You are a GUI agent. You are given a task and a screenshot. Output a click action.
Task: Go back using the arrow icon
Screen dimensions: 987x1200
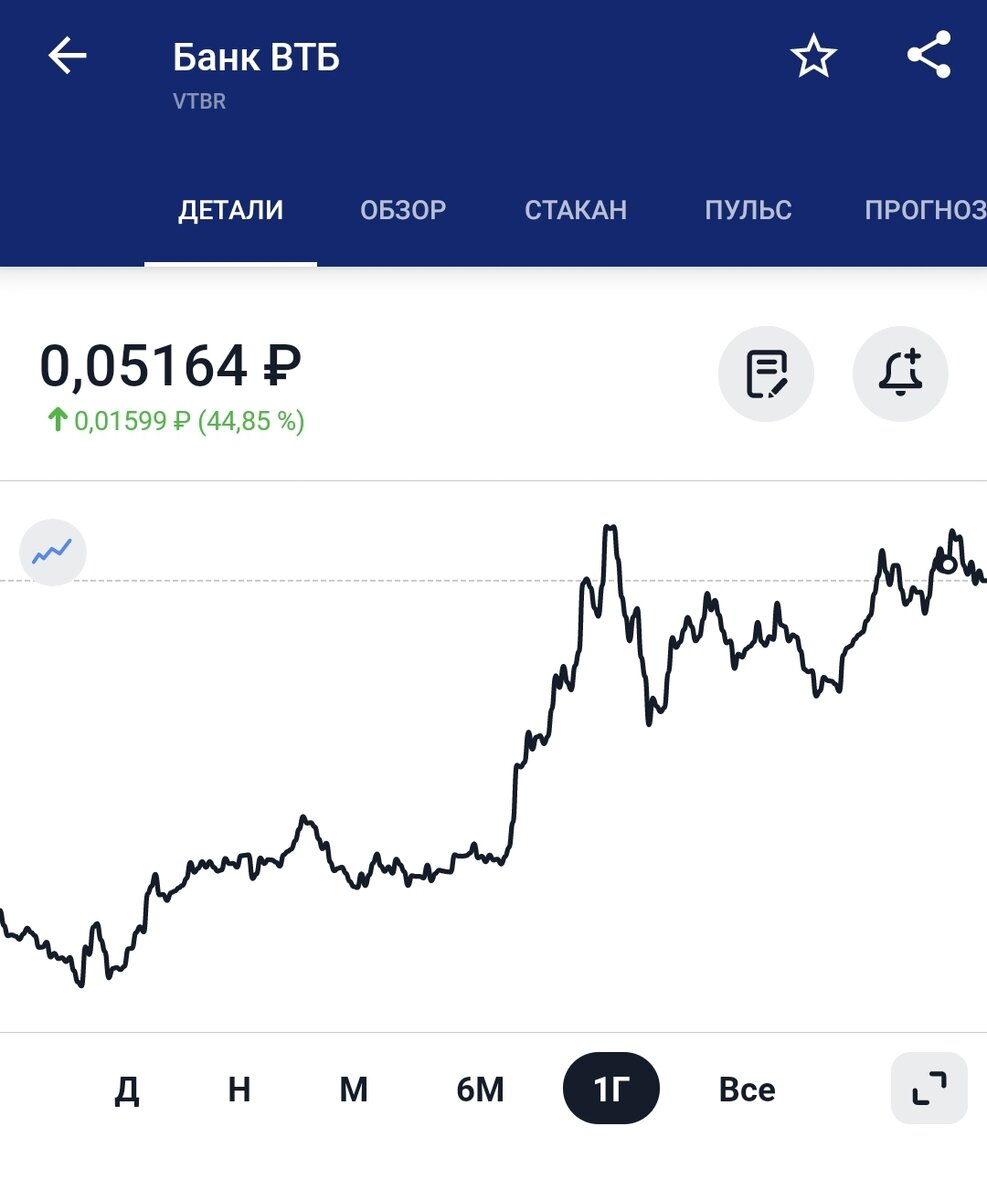coord(68,56)
